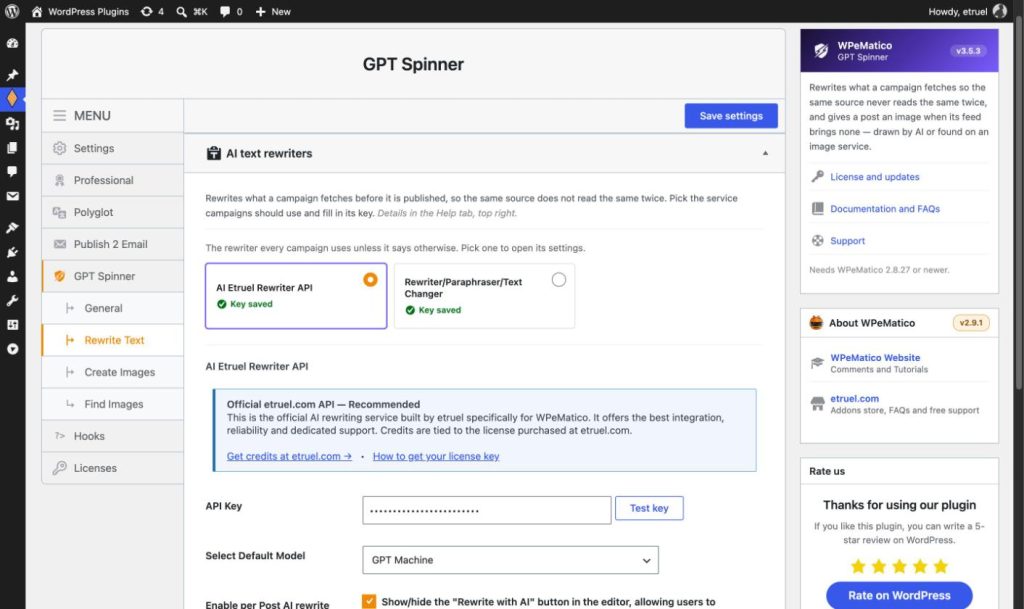Click the key icon beside License and updates

[817, 176]
